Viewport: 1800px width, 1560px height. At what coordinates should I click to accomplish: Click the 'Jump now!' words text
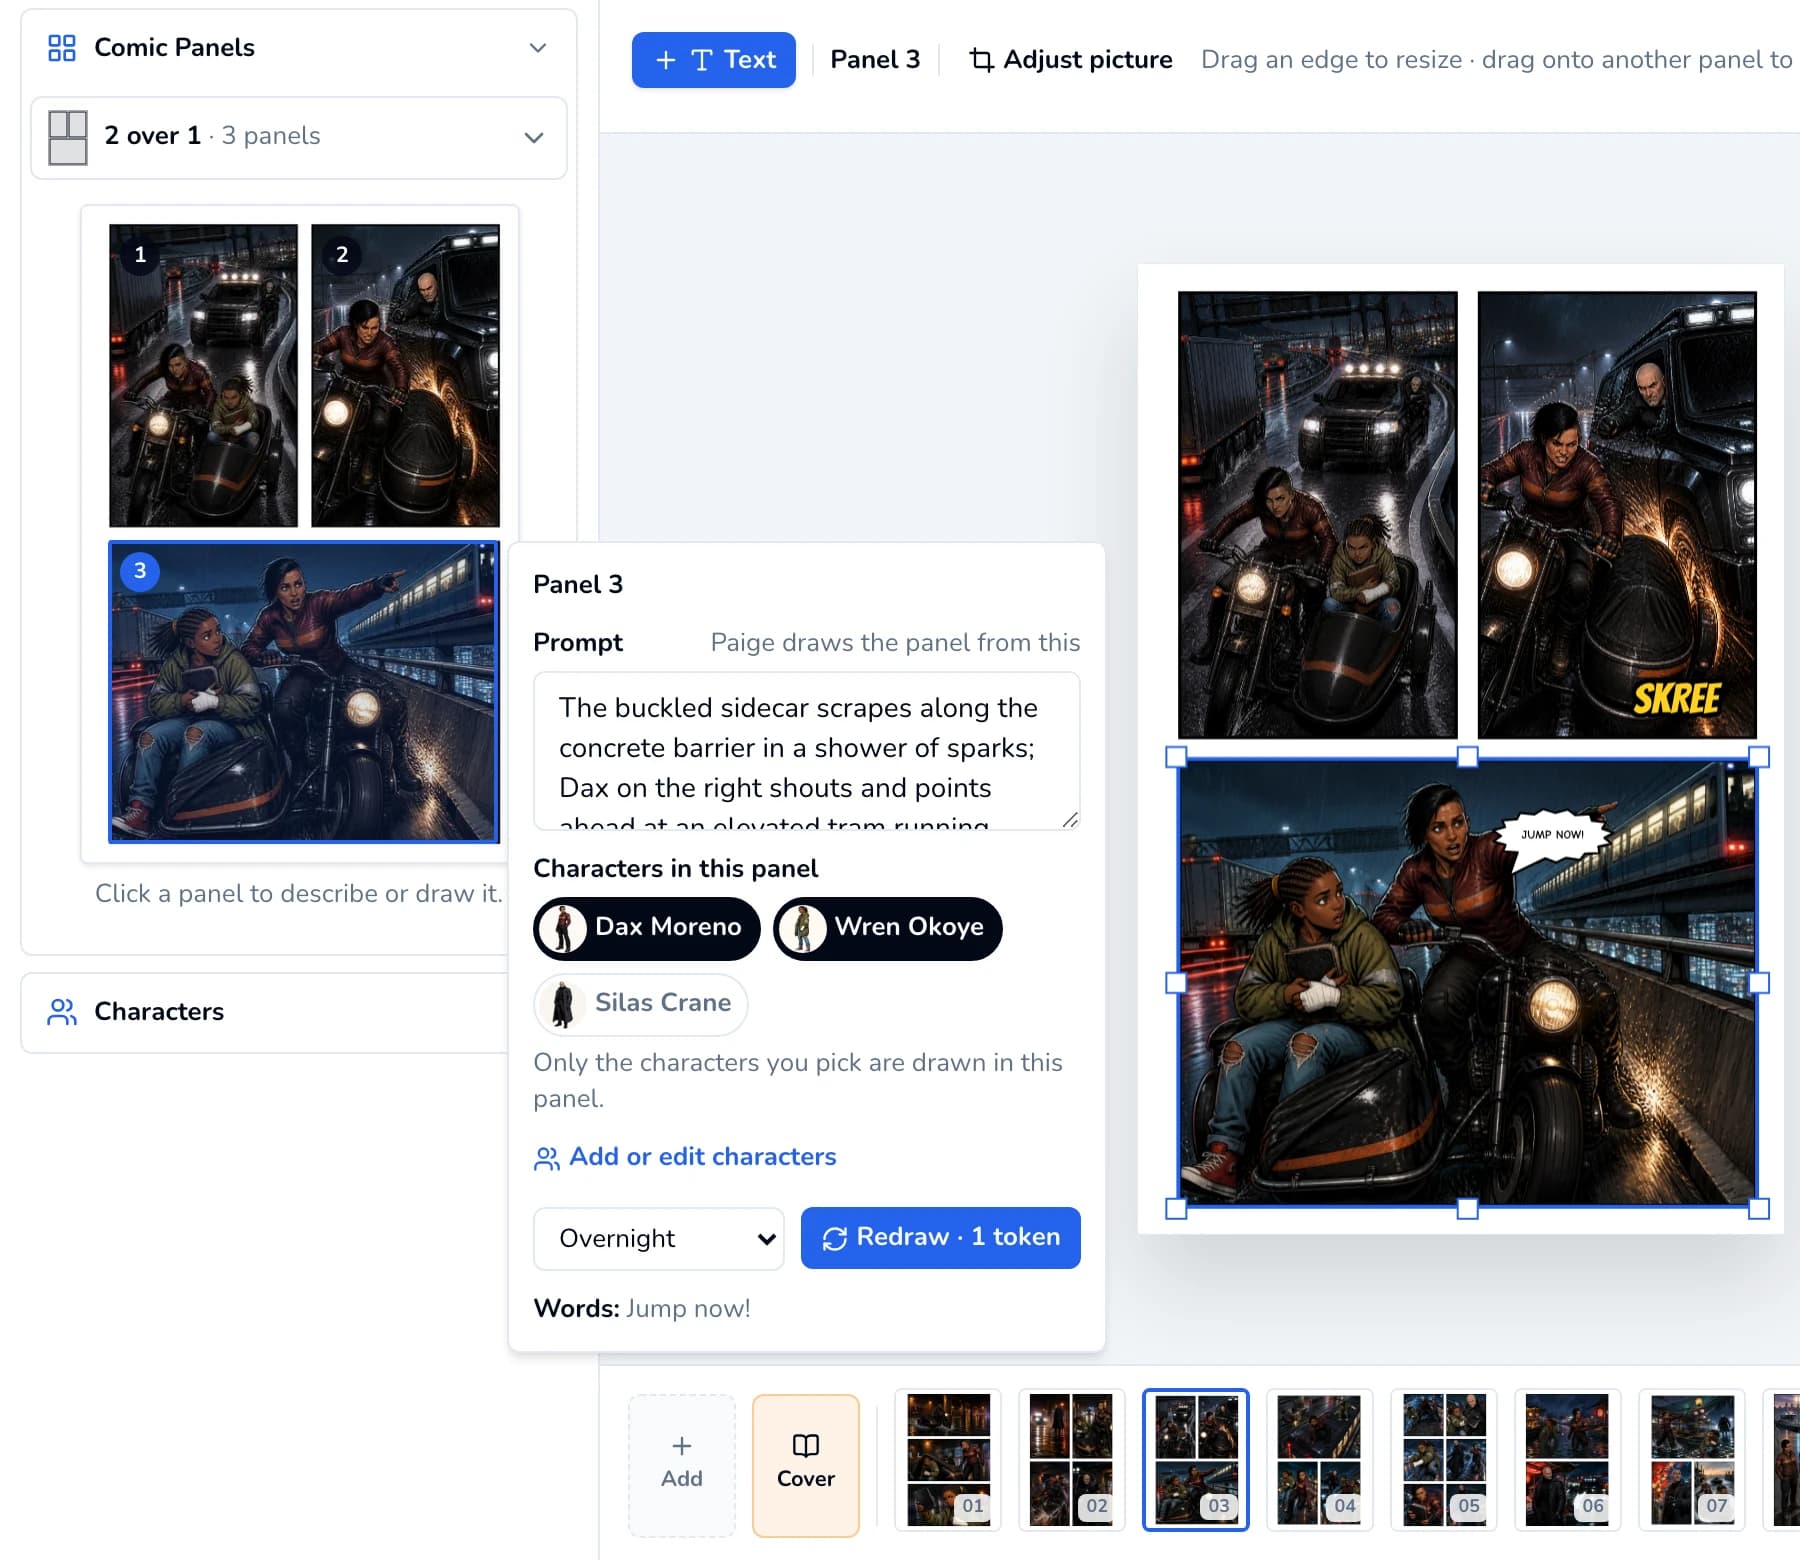688,1309
